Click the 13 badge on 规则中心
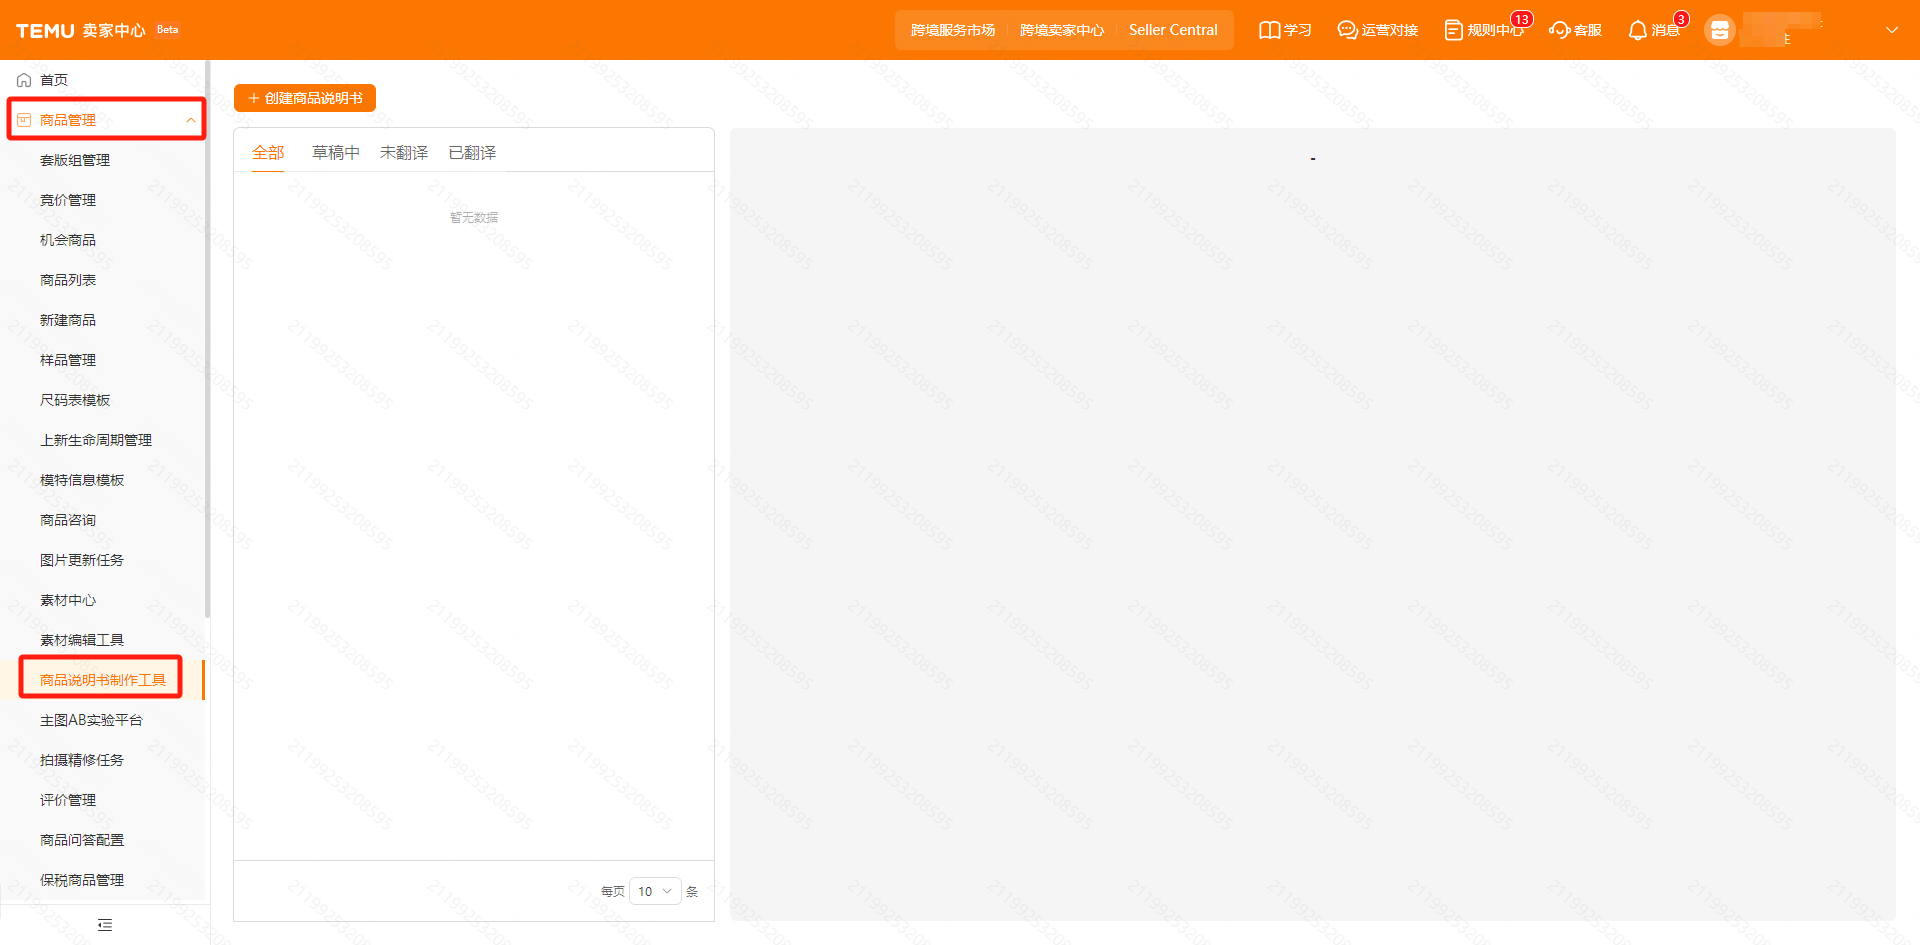 [x=1521, y=19]
